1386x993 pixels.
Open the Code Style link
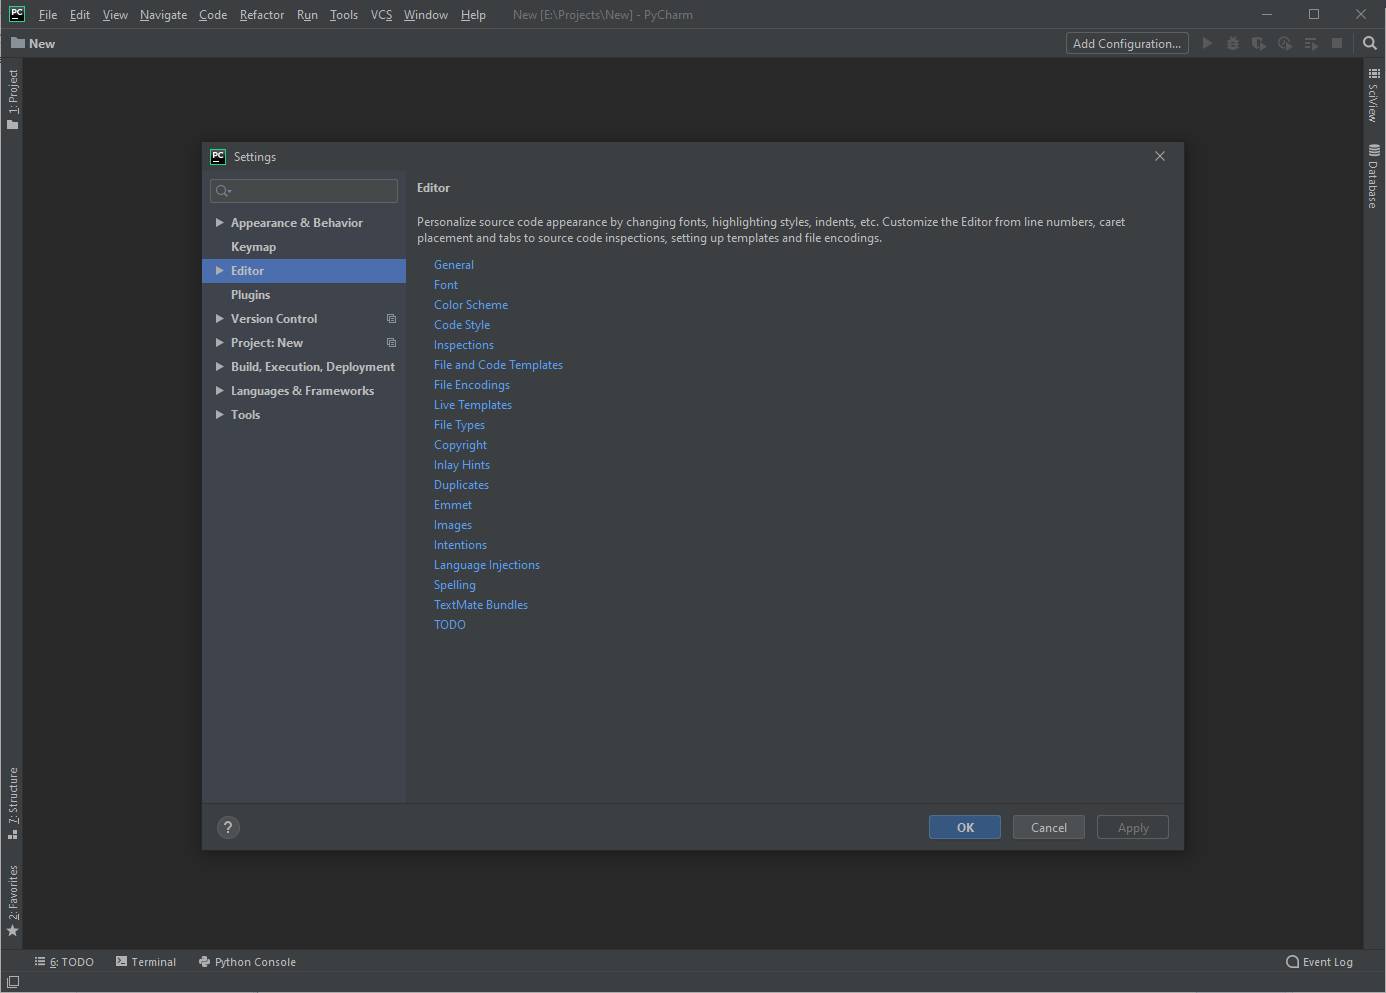tap(462, 325)
